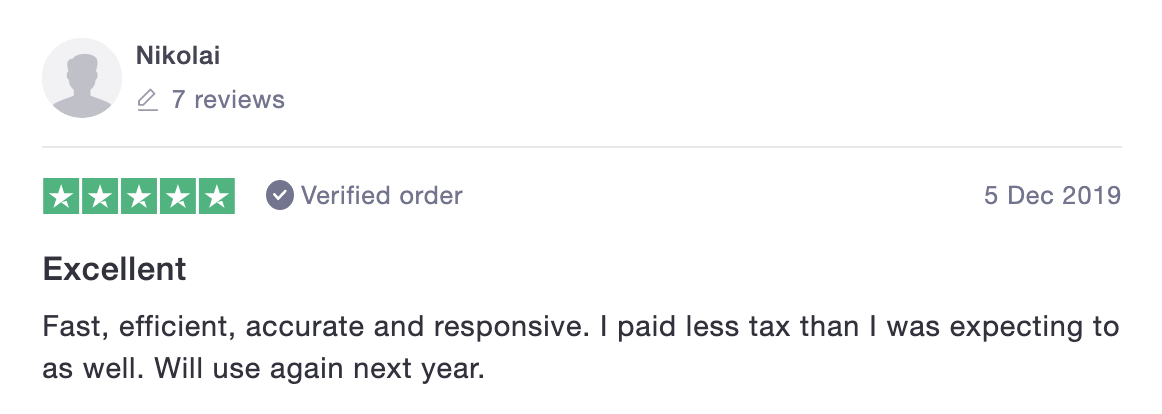This screenshot has height=414, width=1162.
Task: Select the fifth green rating star
Action: coord(216,196)
